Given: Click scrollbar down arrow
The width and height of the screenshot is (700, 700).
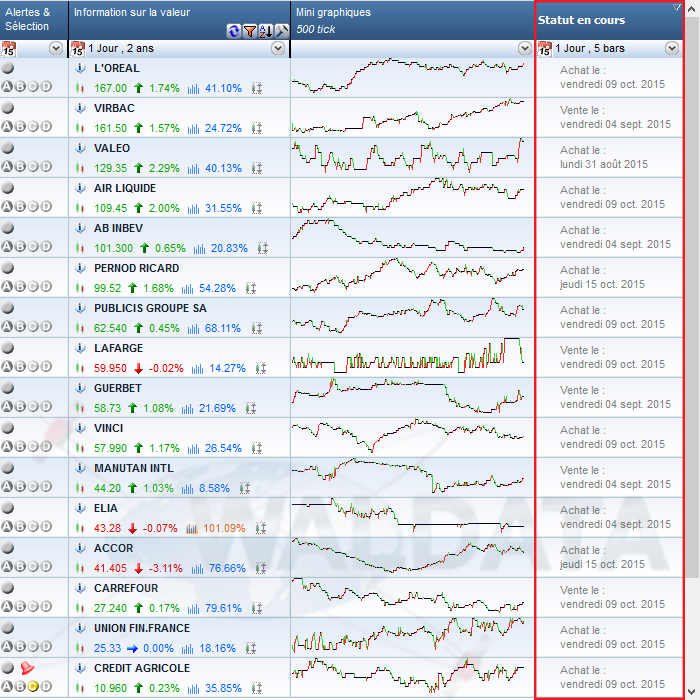Looking at the screenshot, I should click(692, 691).
